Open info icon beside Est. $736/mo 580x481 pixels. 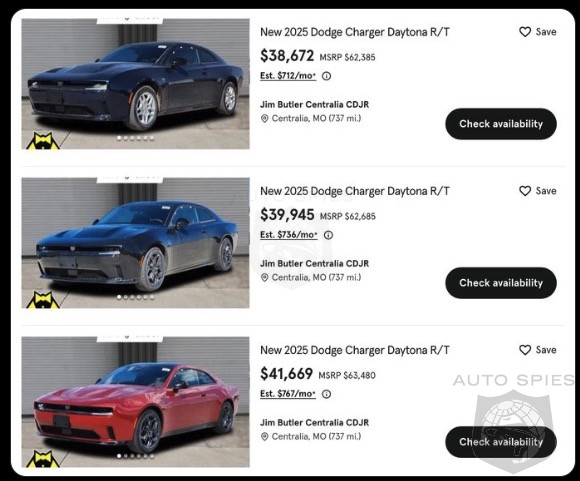coord(328,235)
